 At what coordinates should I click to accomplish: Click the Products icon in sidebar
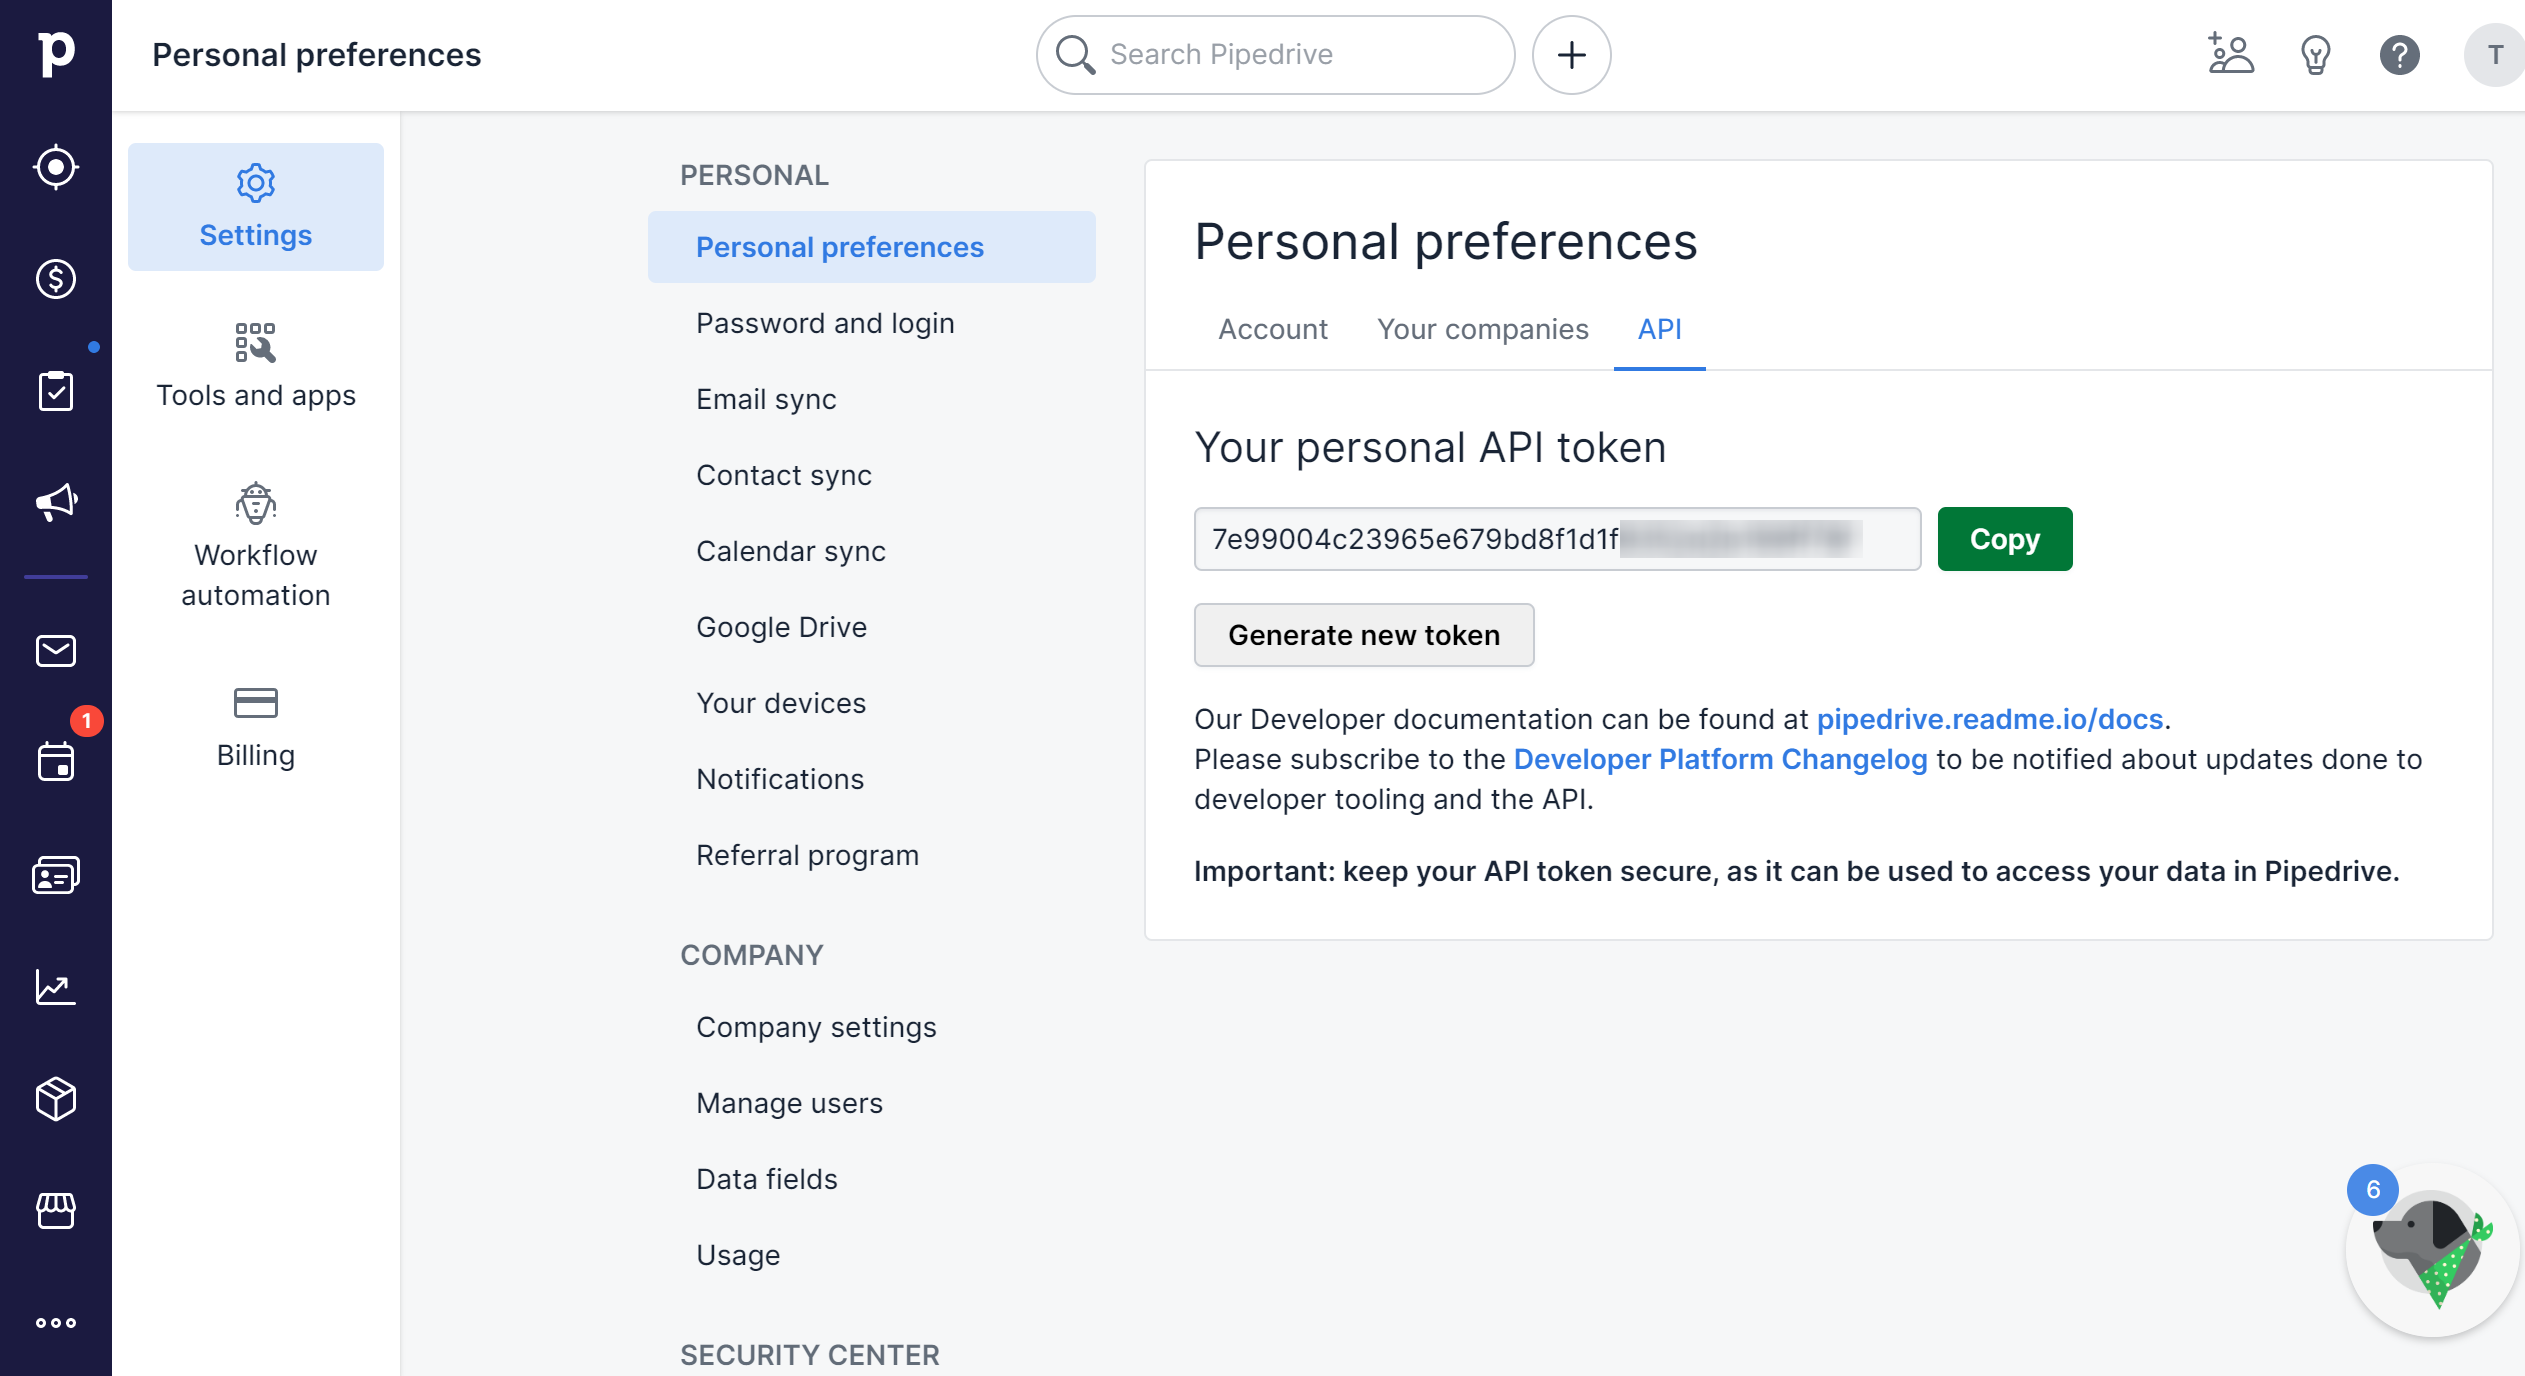pos(56,1098)
